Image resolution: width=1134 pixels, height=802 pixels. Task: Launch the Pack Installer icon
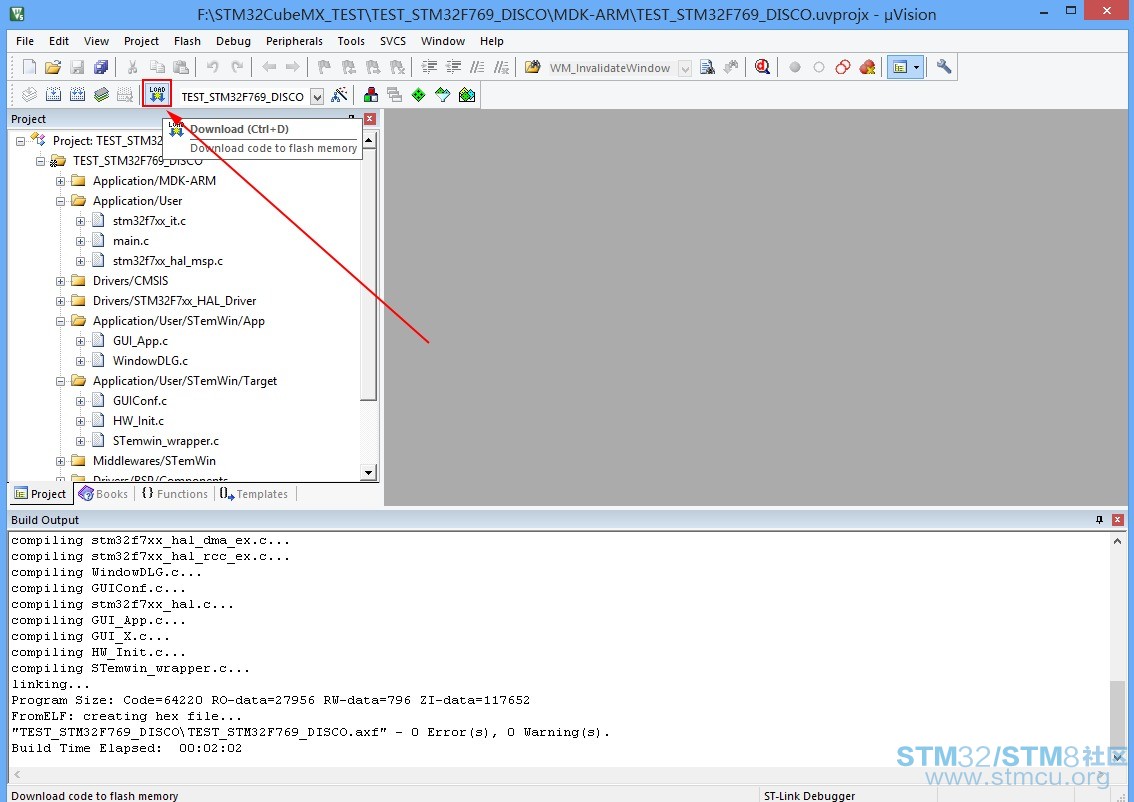click(x=467, y=95)
